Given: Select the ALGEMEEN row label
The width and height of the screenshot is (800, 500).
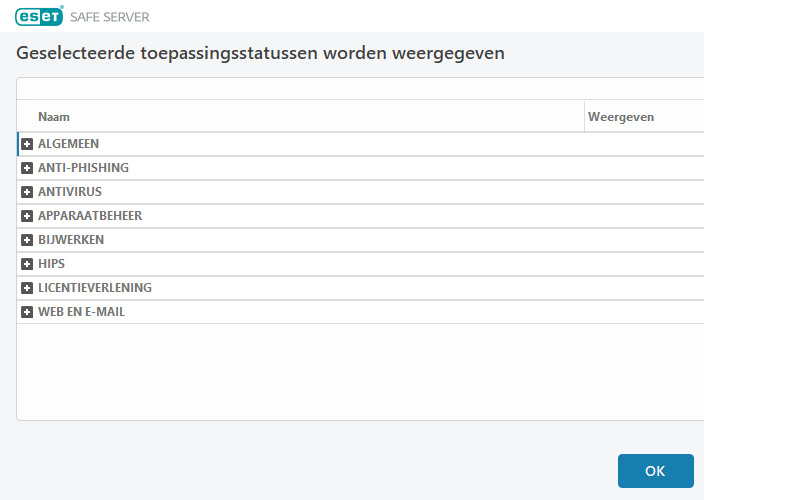Looking at the screenshot, I should click(68, 144).
